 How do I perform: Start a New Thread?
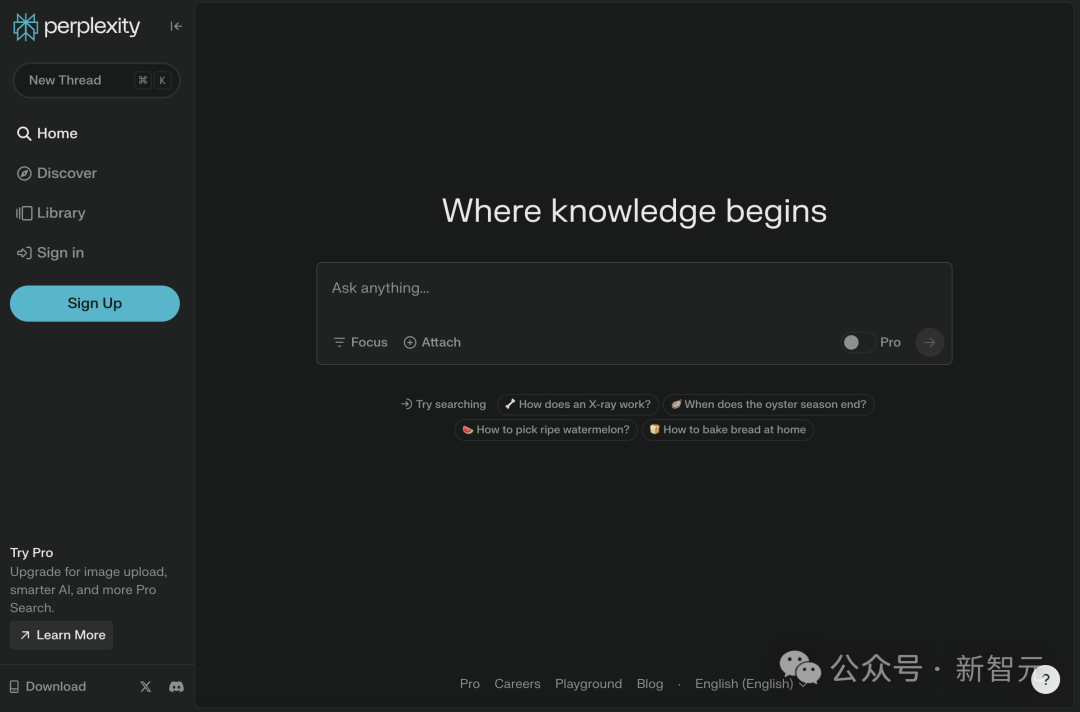[96, 81]
